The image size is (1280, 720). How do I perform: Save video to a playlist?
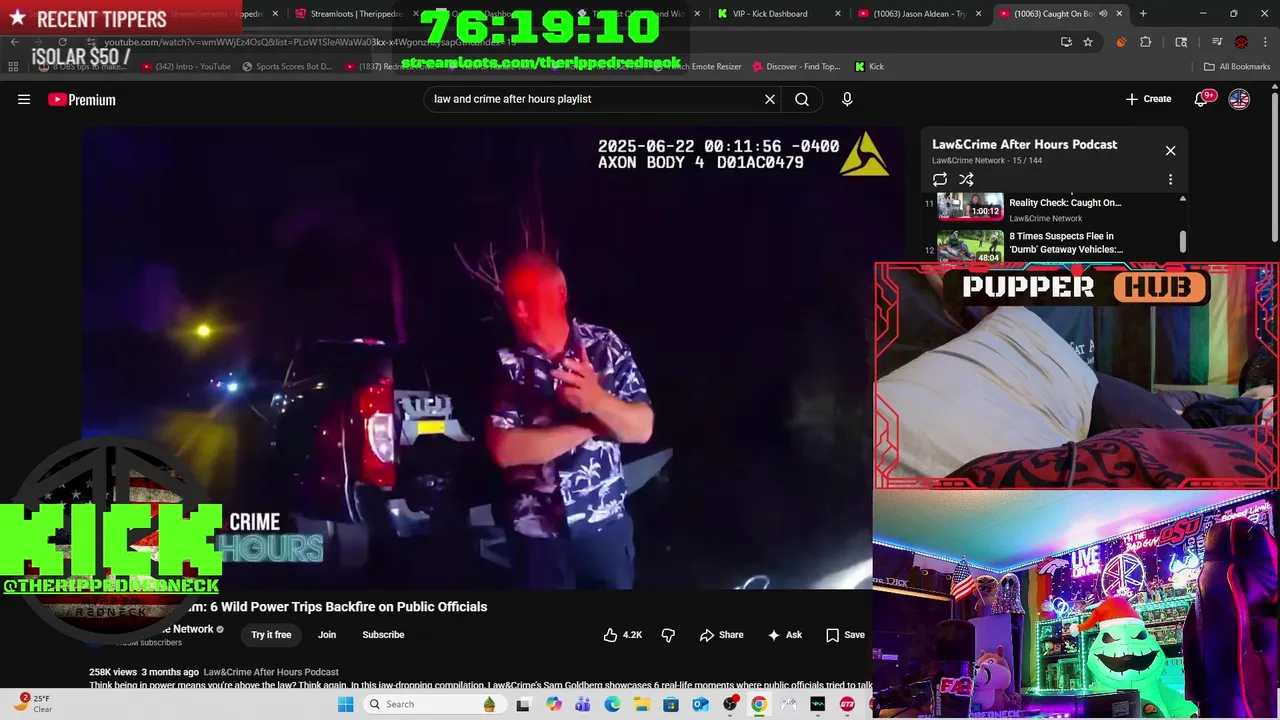845,635
